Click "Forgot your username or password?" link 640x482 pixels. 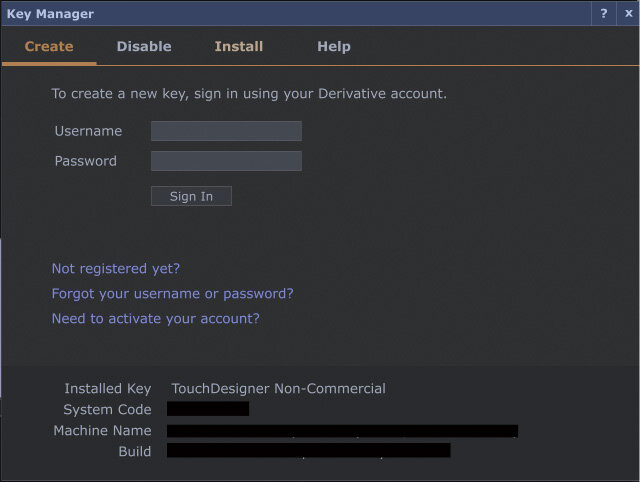point(172,293)
